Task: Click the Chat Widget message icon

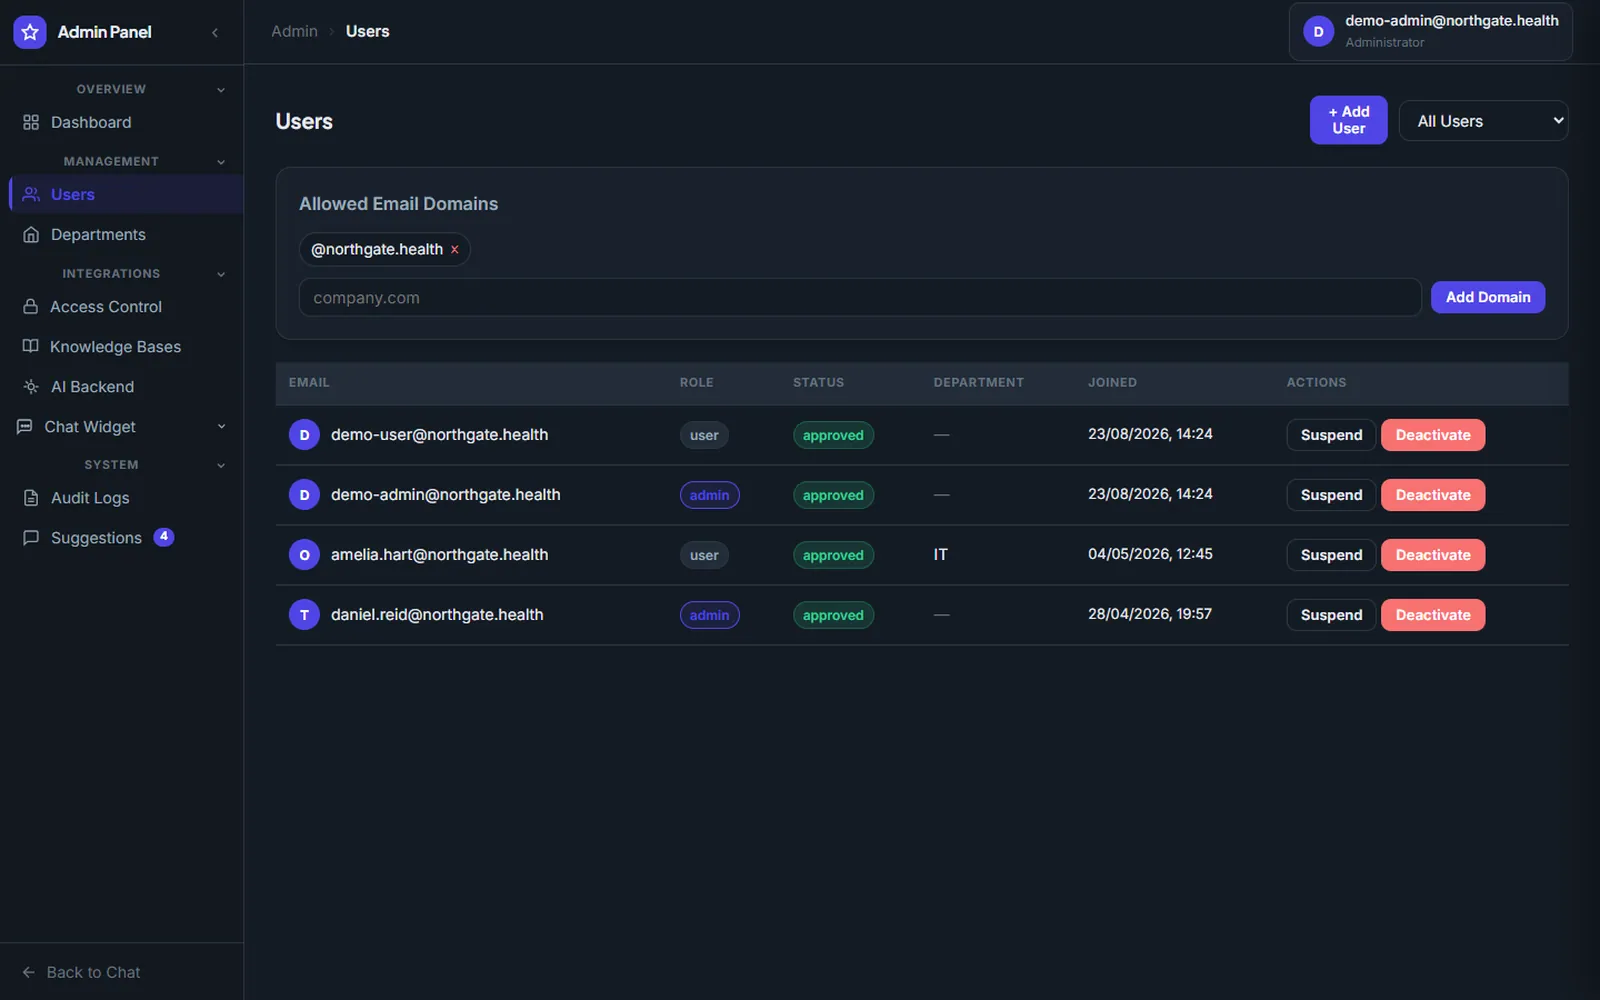Action: [x=25, y=426]
